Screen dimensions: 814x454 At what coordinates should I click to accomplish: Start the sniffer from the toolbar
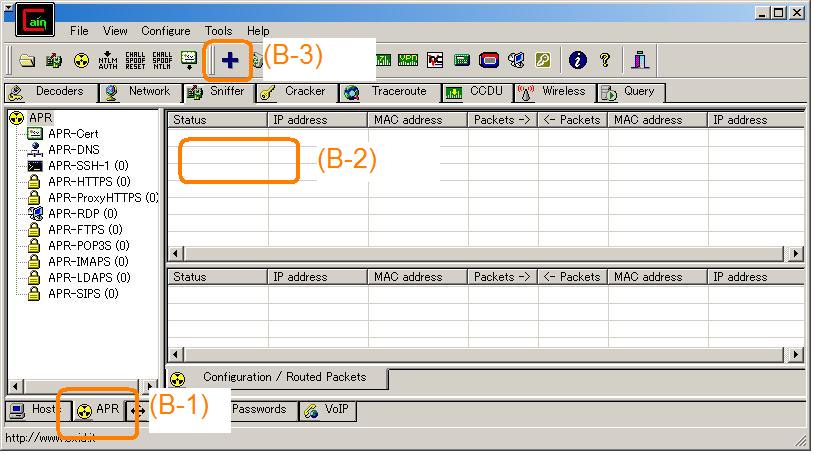[x=54, y=61]
